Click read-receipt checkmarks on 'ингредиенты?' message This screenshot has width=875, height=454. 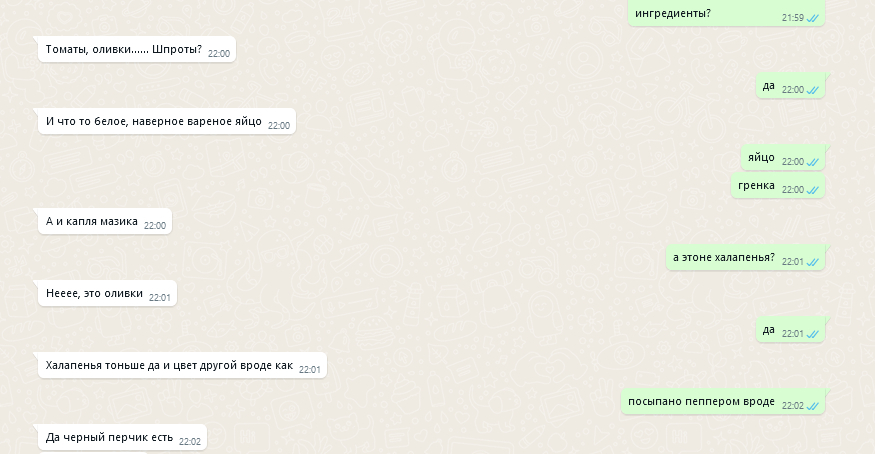pos(813,18)
